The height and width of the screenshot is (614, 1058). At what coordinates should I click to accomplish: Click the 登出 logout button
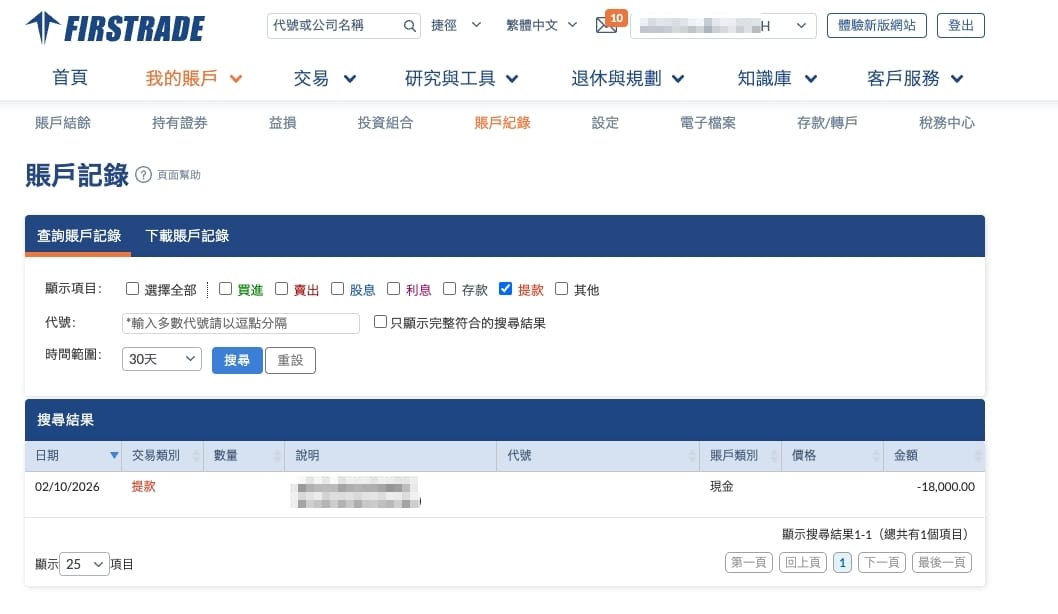coord(960,26)
